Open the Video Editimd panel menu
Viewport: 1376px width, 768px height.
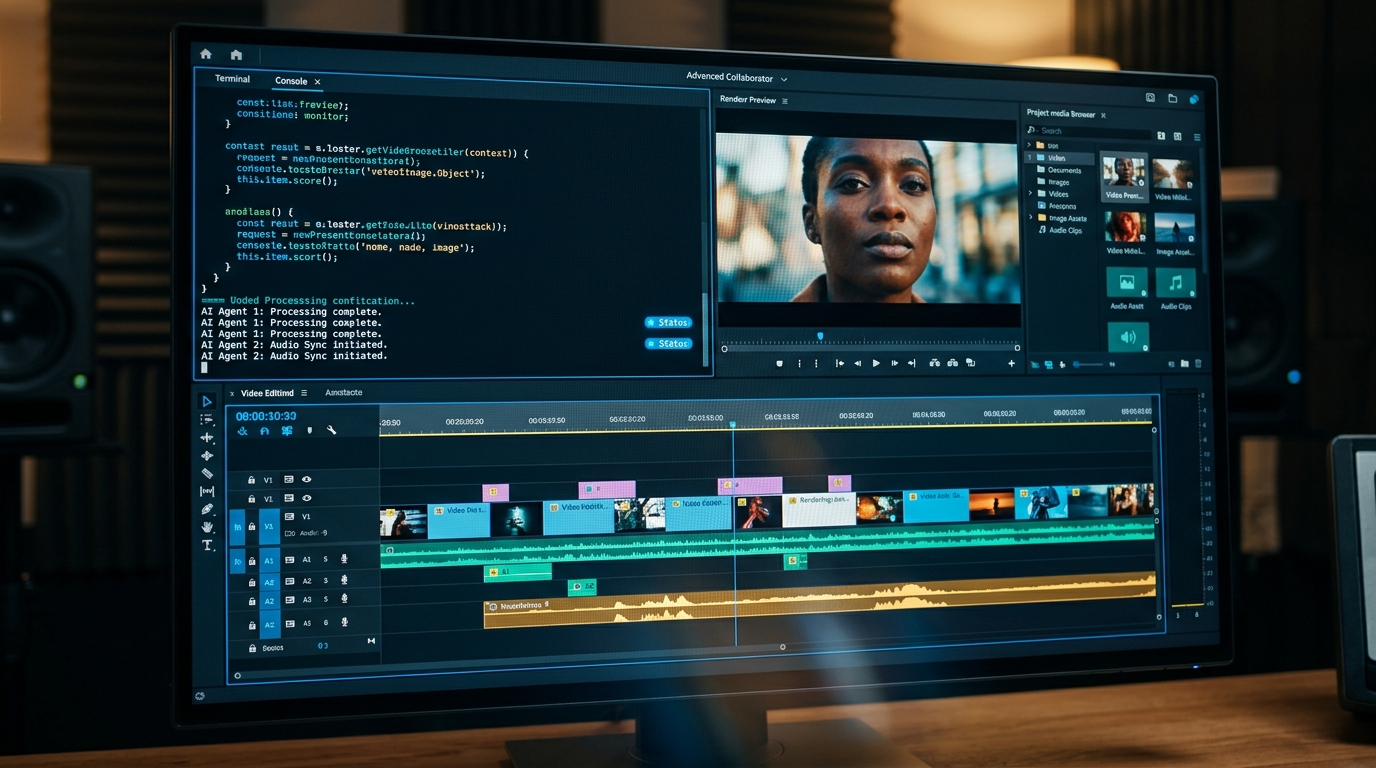(304, 393)
